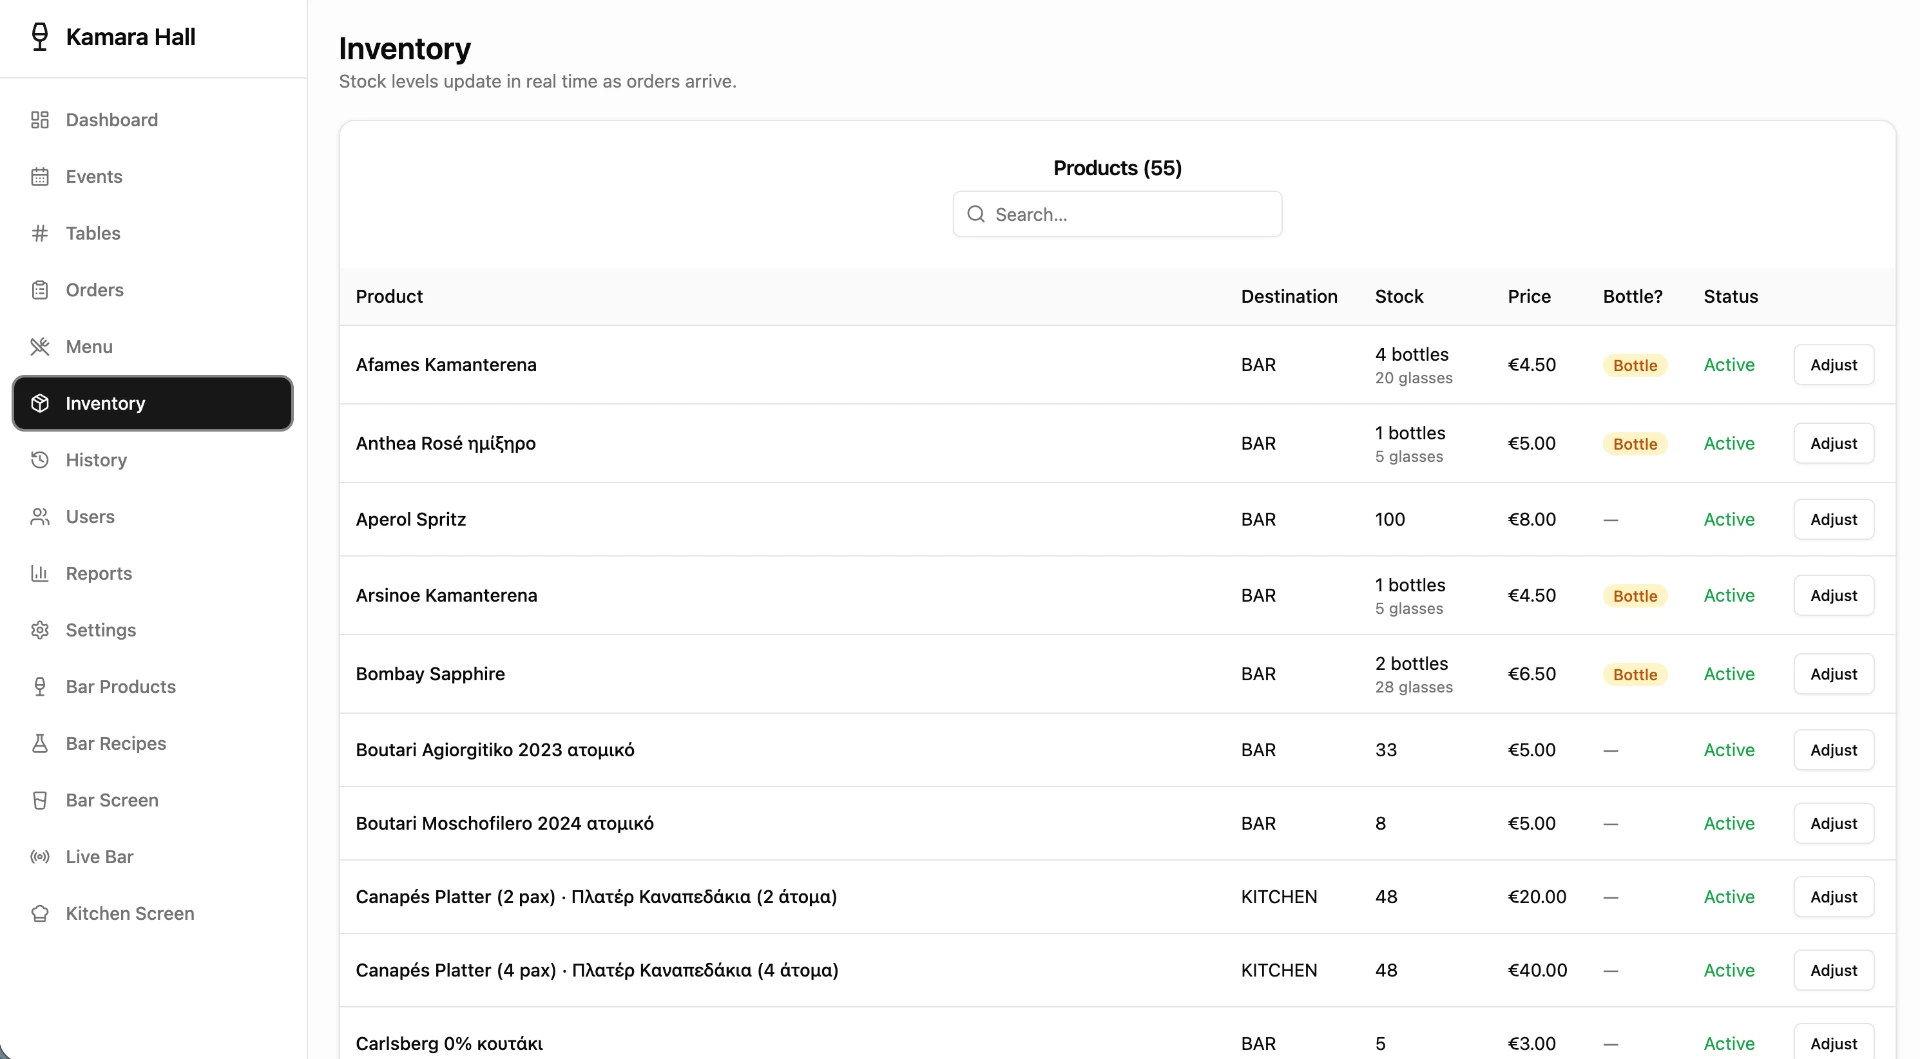
Task: Click the Active status of Aperol Spritz
Action: point(1729,519)
